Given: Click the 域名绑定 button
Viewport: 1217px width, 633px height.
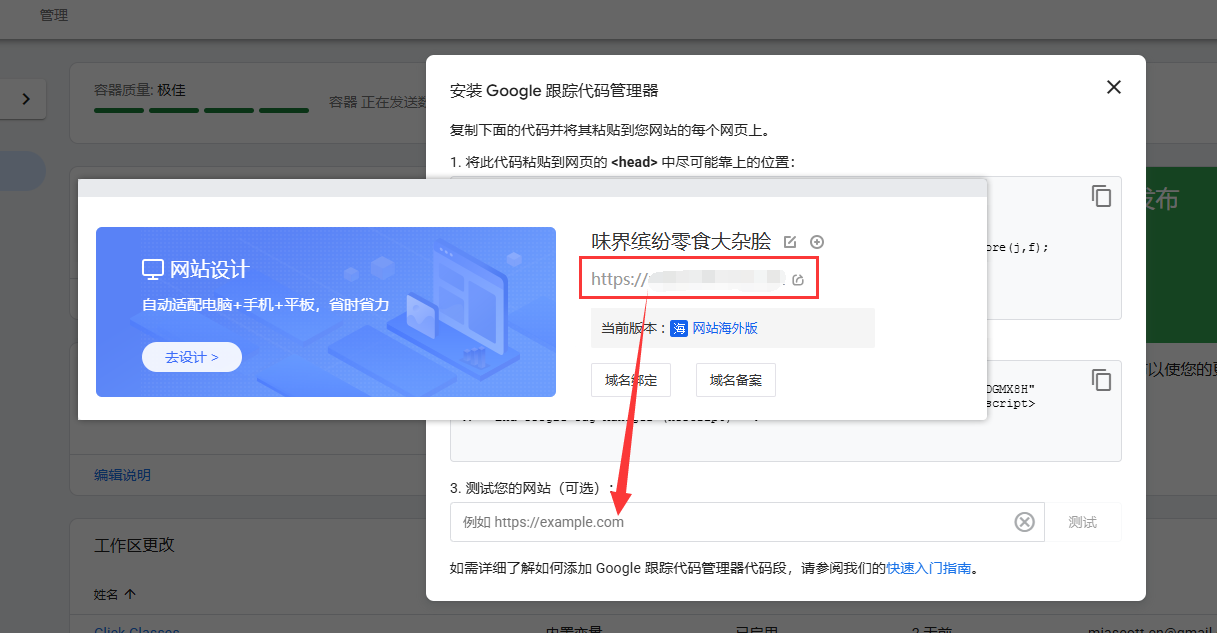Looking at the screenshot, I should coord(631,380).
